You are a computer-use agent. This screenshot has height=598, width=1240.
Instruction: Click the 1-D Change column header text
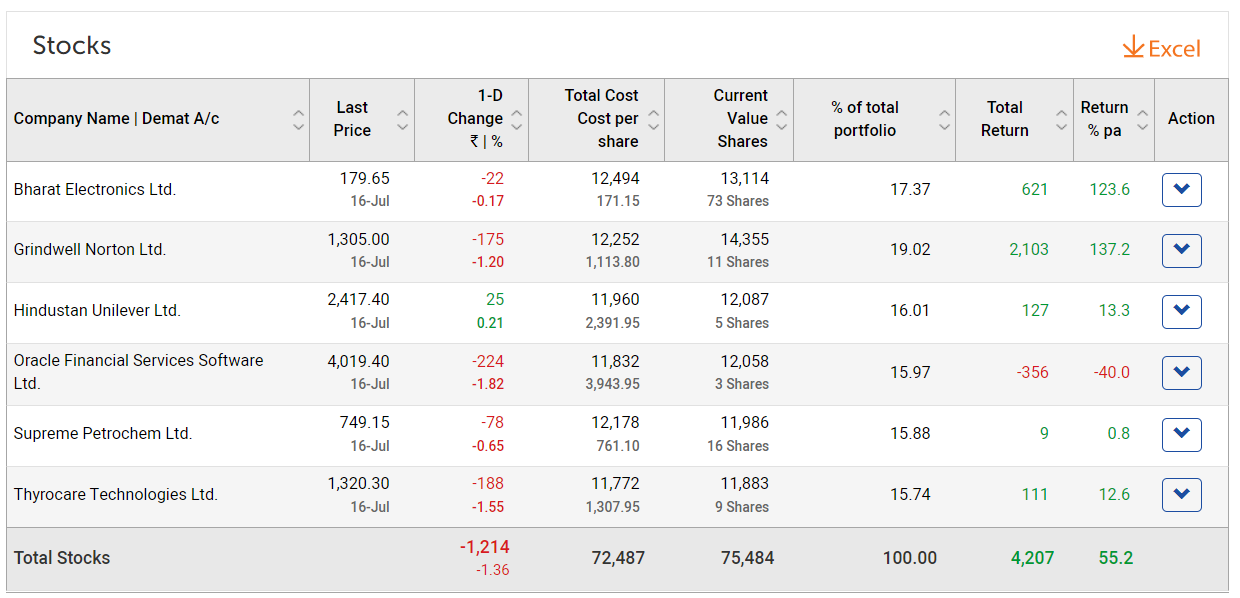[475, 119]
